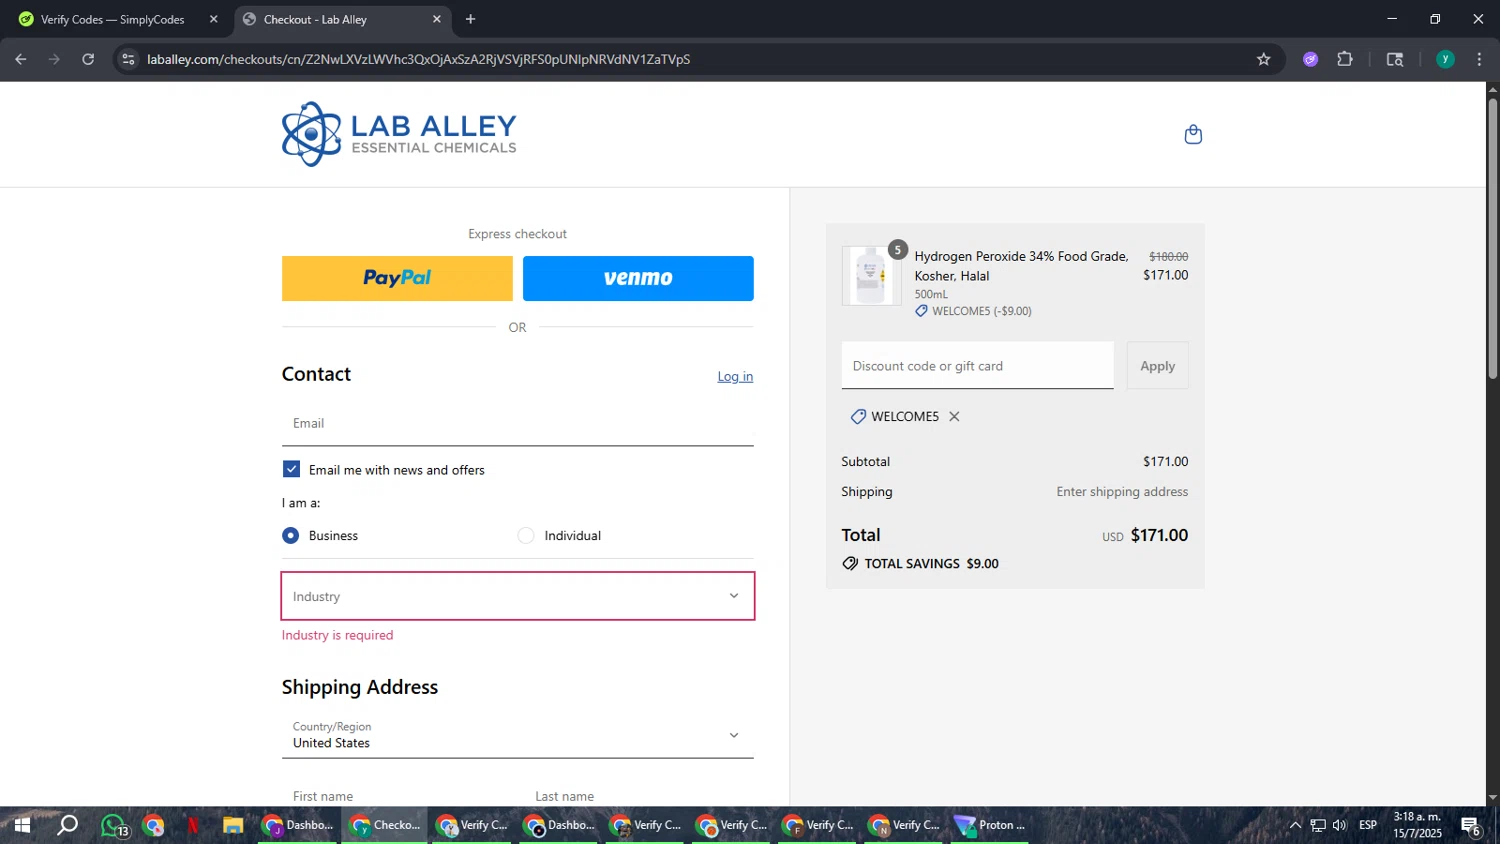
Task: Open the volume tray icon
Action: tap(1340, 826)
